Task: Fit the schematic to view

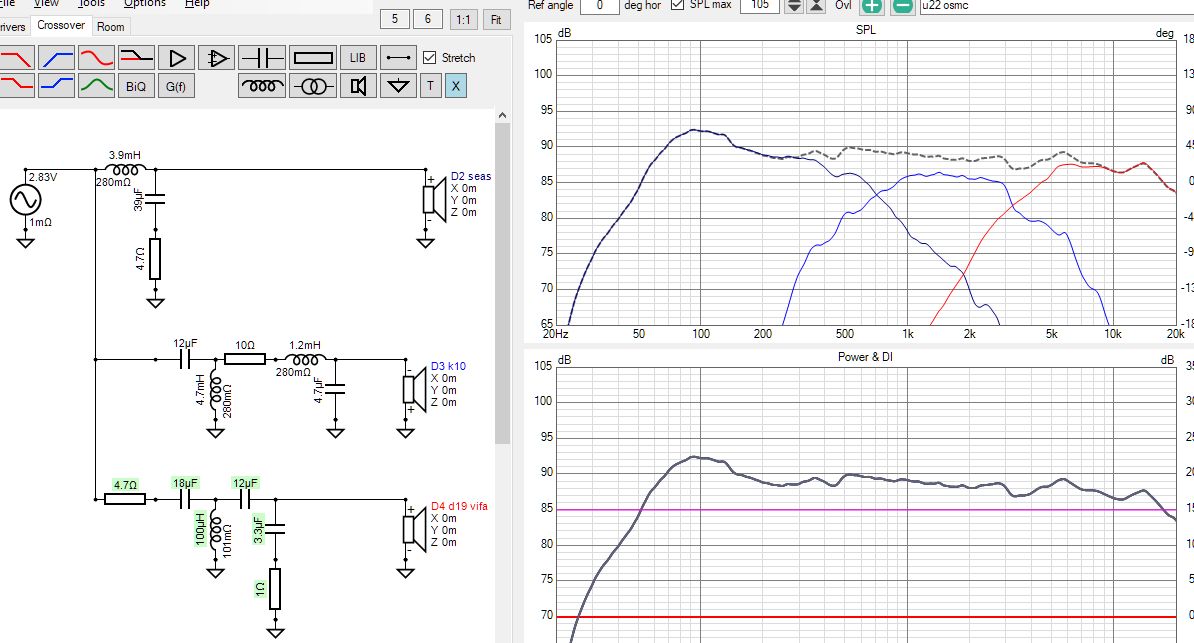Action: click(496, 20)
